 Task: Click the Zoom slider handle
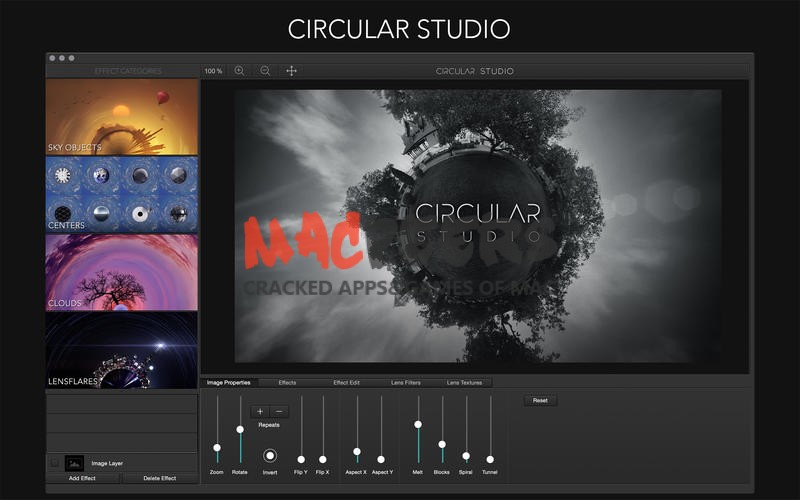[217, 447]
